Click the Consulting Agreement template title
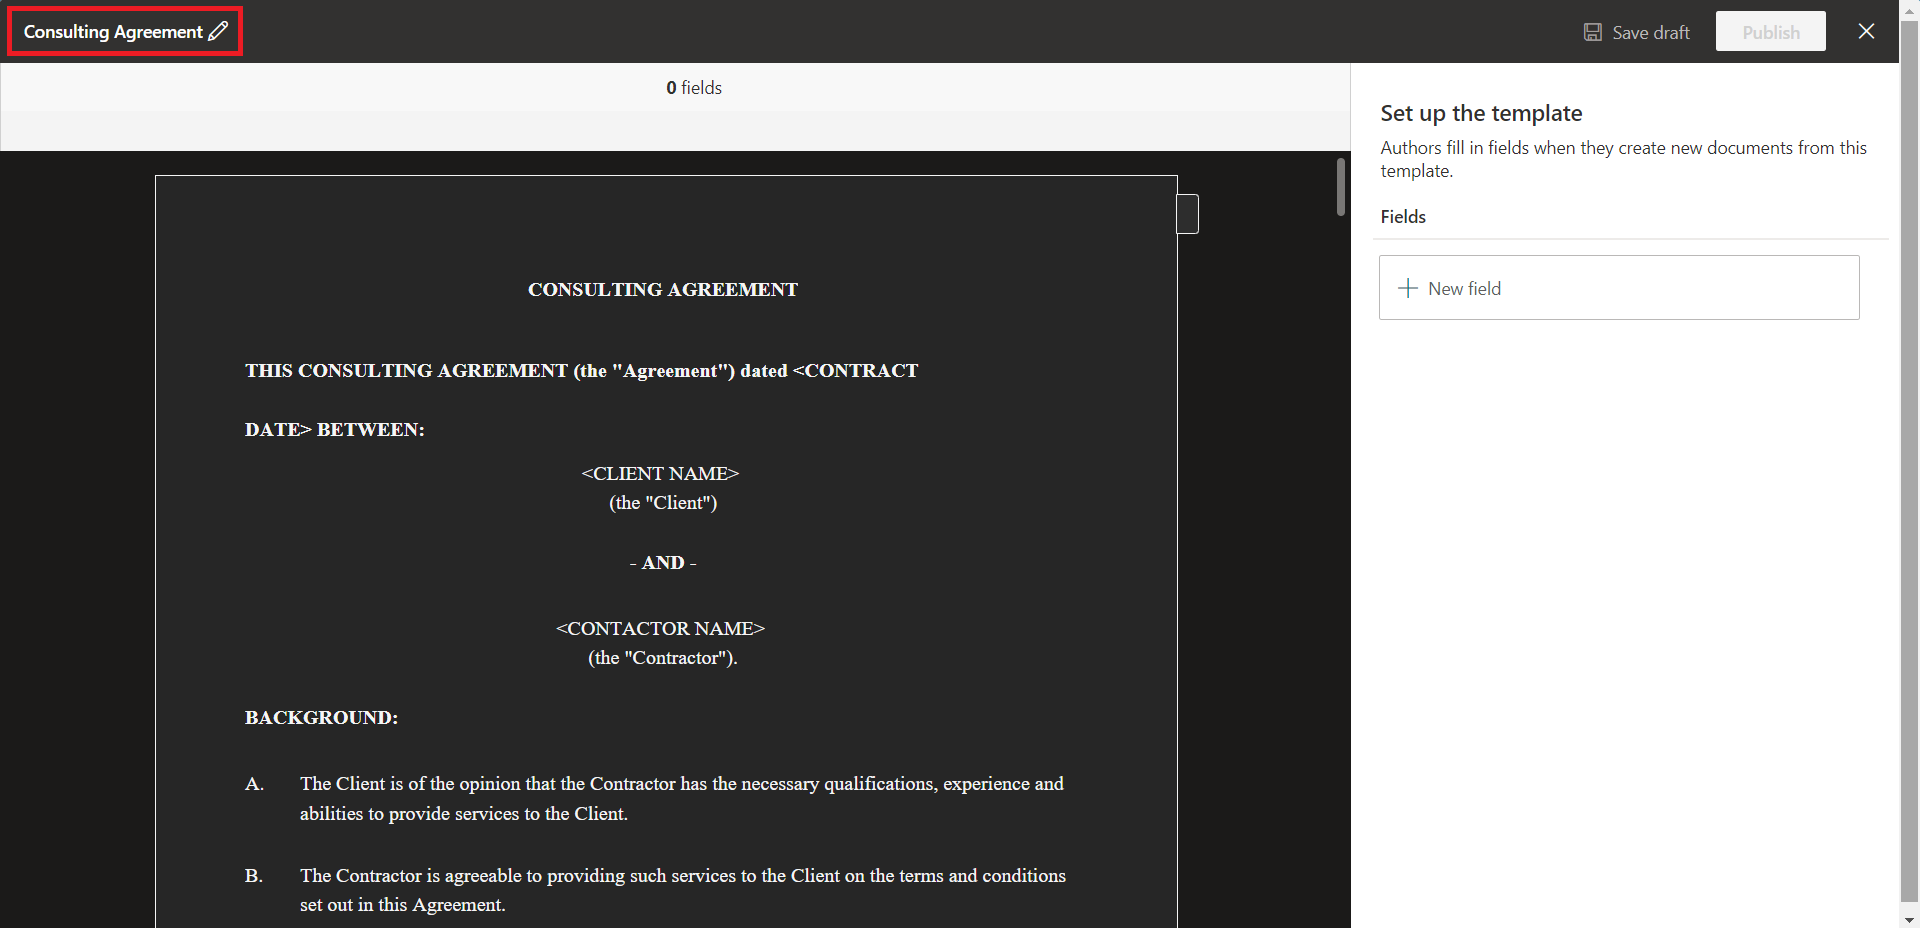The image size is (1920, 928). tap(113, 32)
